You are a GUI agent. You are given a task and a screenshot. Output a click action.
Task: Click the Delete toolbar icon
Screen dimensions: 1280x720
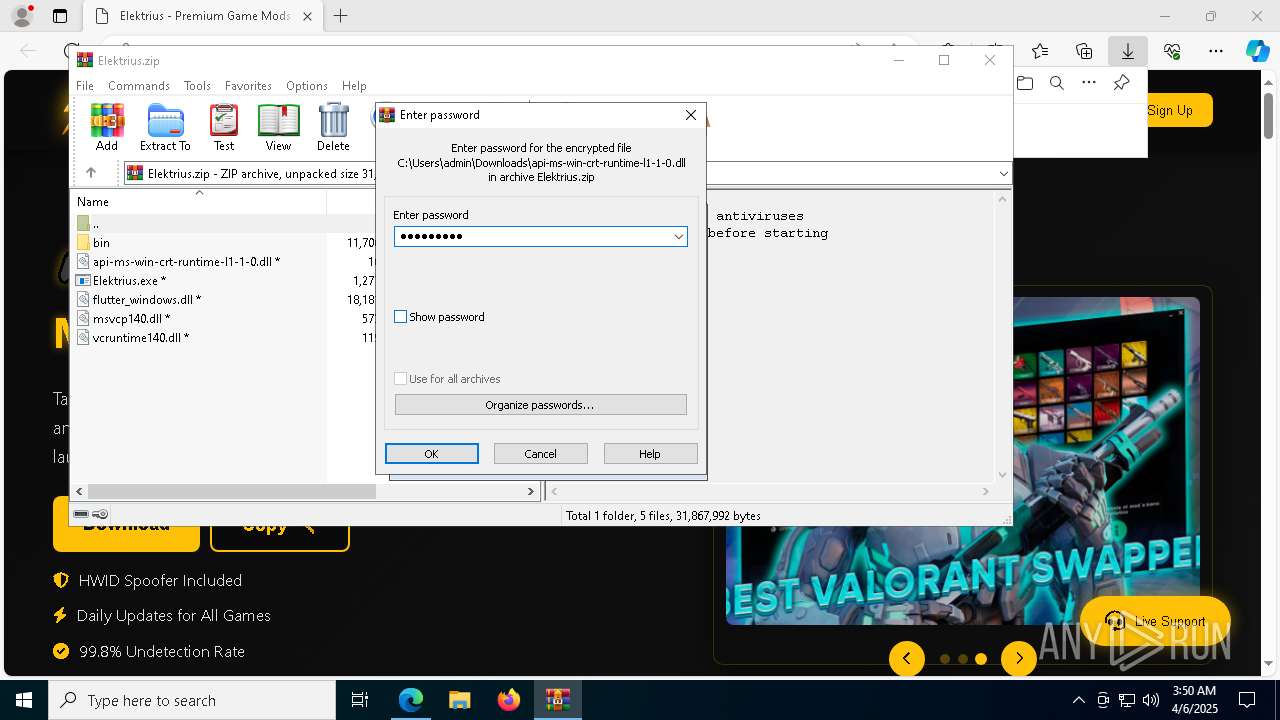(333, 127)
